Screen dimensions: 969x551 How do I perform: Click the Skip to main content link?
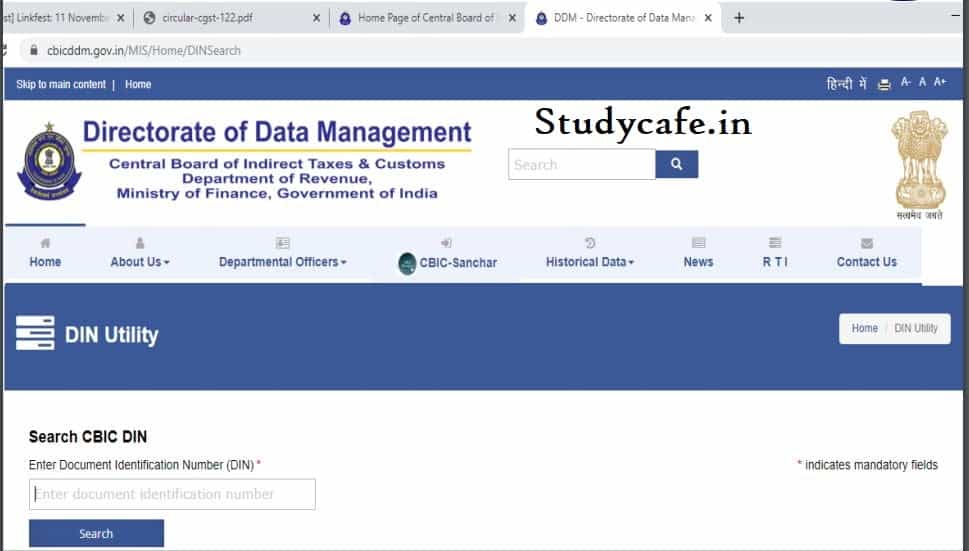tap(61, 85)
